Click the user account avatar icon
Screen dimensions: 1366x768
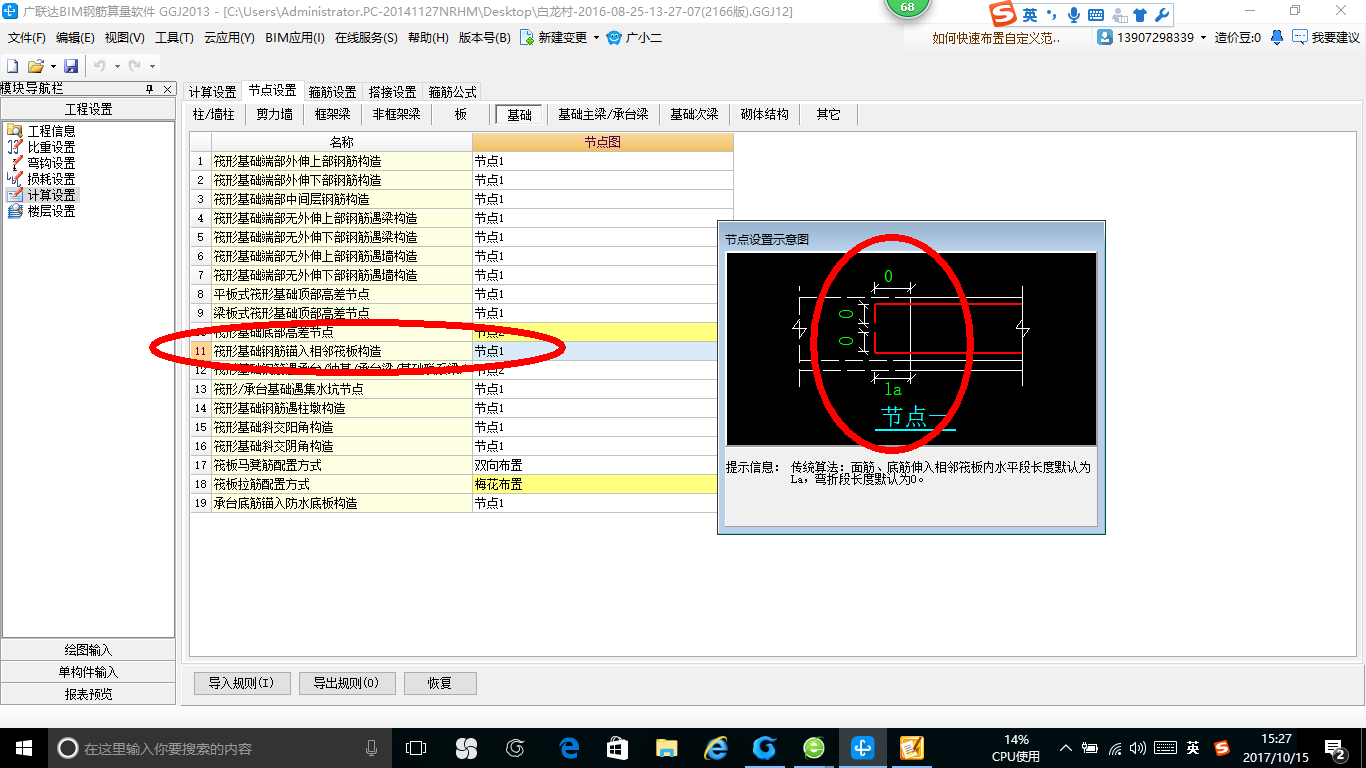click(1105, 37)
